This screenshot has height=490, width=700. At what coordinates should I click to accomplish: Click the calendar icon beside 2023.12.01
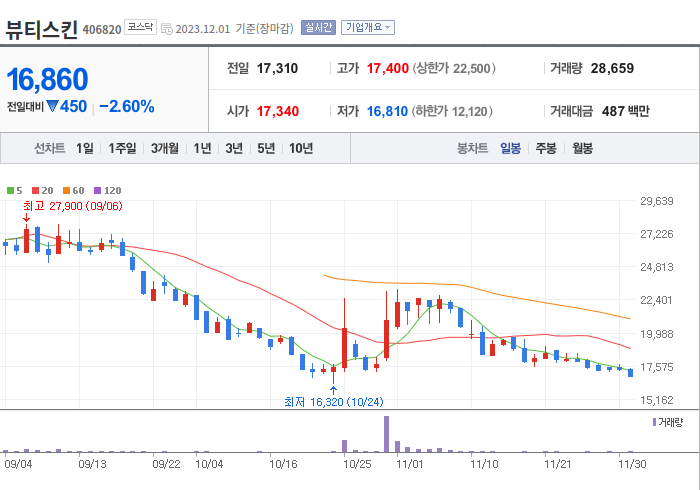[167, 29]
